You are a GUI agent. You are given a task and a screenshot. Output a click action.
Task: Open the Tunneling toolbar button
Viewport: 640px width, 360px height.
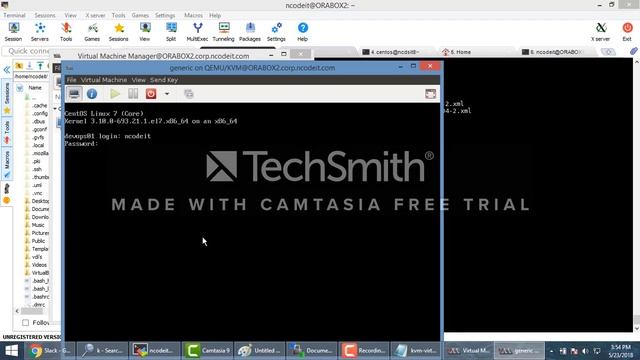click(224, 32)
